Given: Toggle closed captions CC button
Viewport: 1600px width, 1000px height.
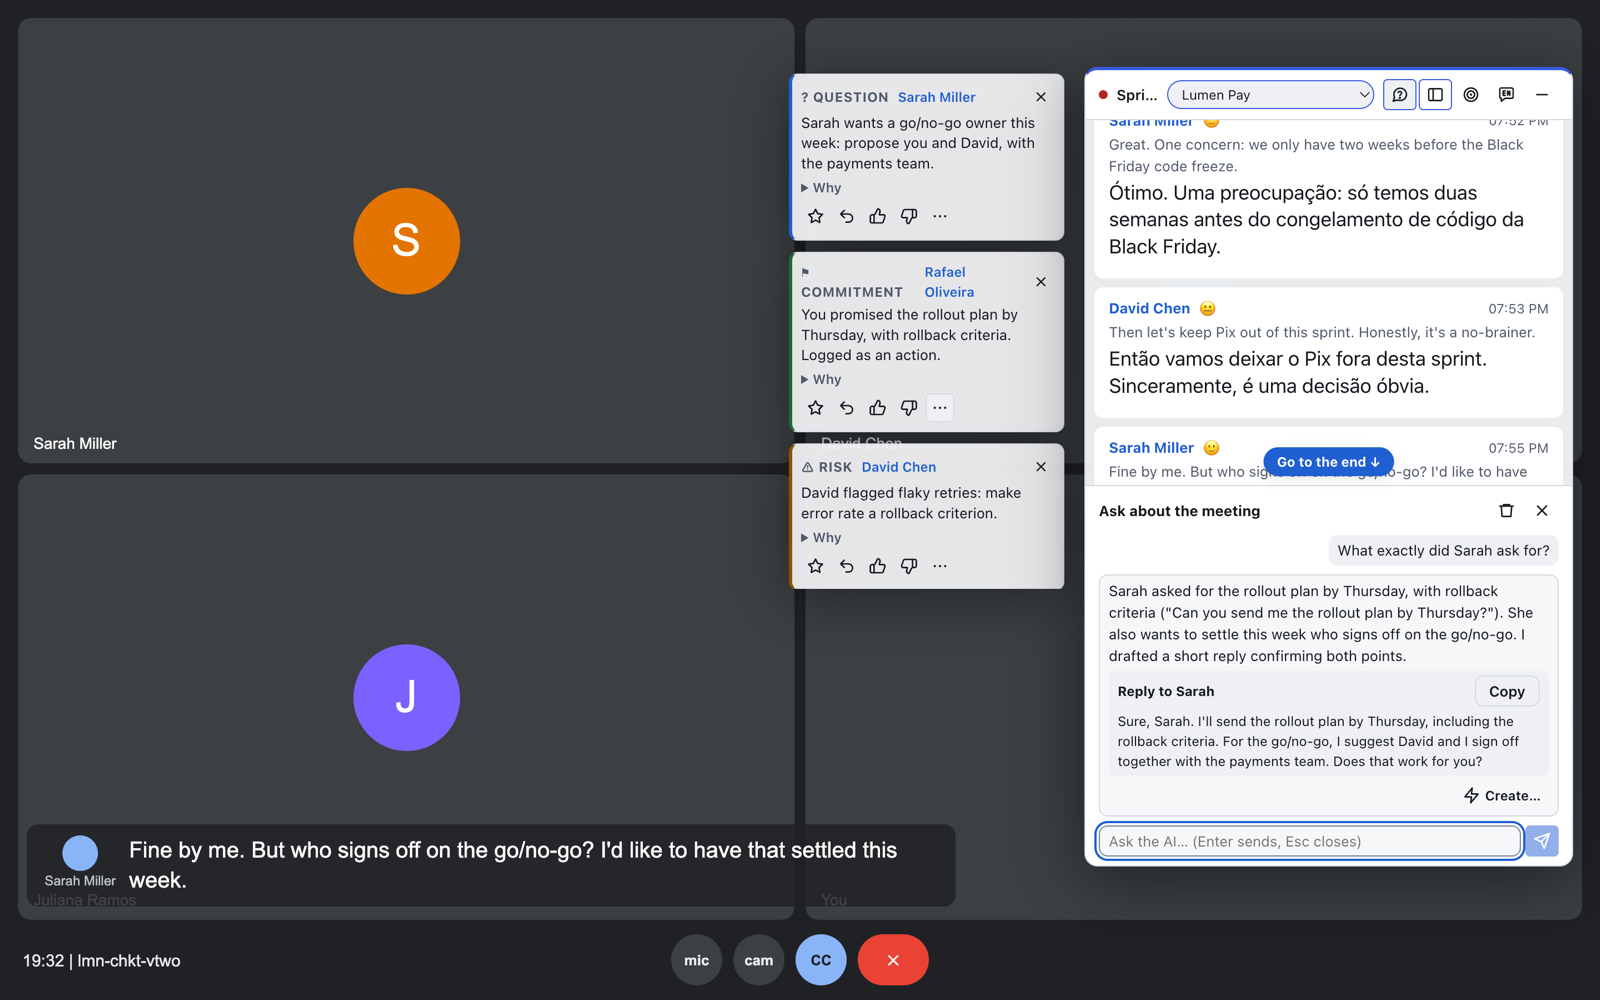Looking at the screenshot, I should tap(821, 960).
